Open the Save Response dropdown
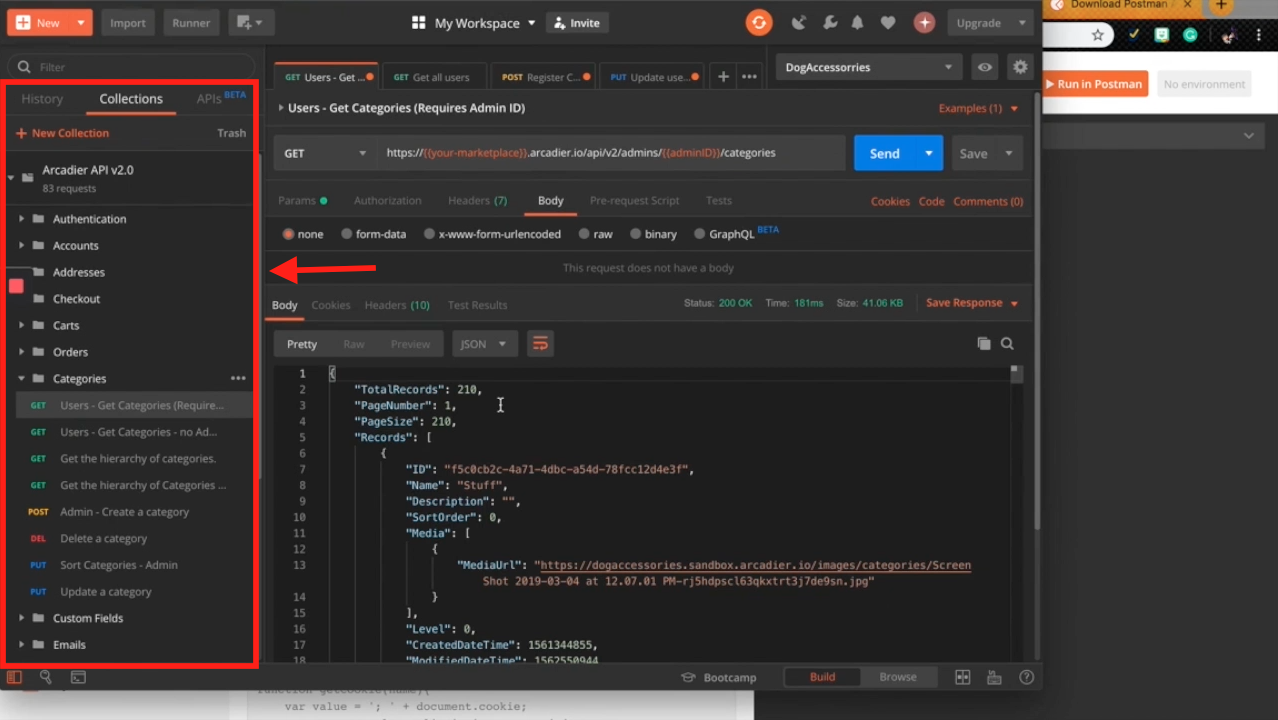Viewport: 1278px width, 720px height. tap(972, 303)
